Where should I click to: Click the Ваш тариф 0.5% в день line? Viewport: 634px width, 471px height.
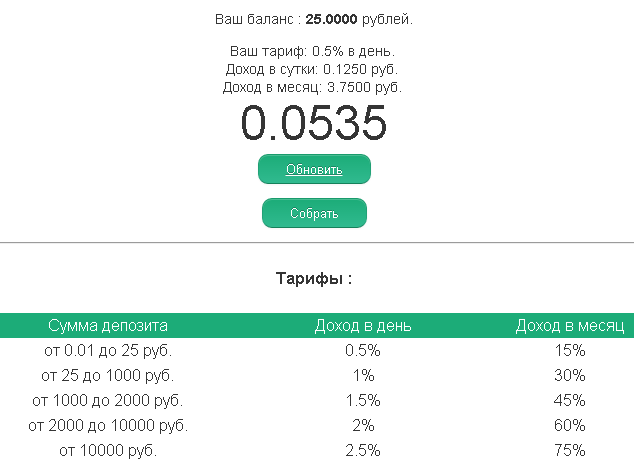pos(313,51)
